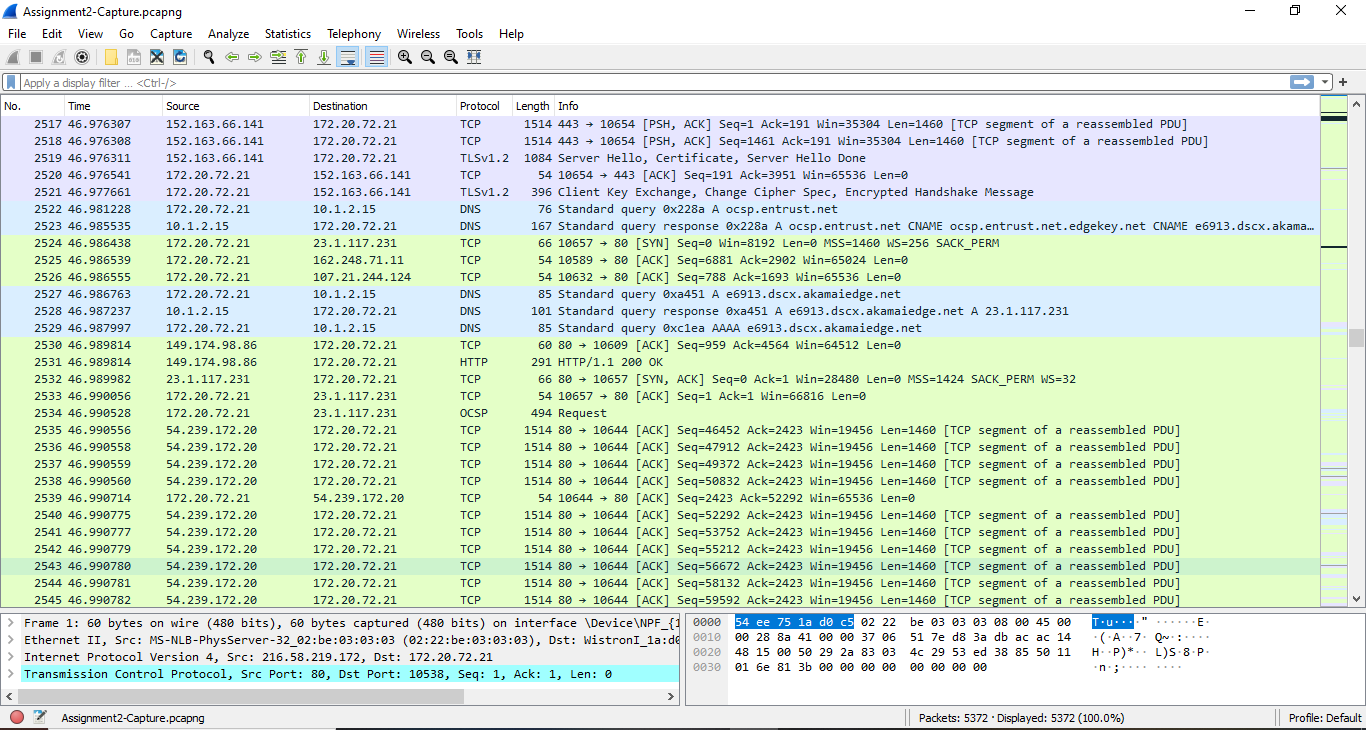Zoom in on the packet list text
The height and width of the screenshot is (730, 1366).
tap(405, 57)
